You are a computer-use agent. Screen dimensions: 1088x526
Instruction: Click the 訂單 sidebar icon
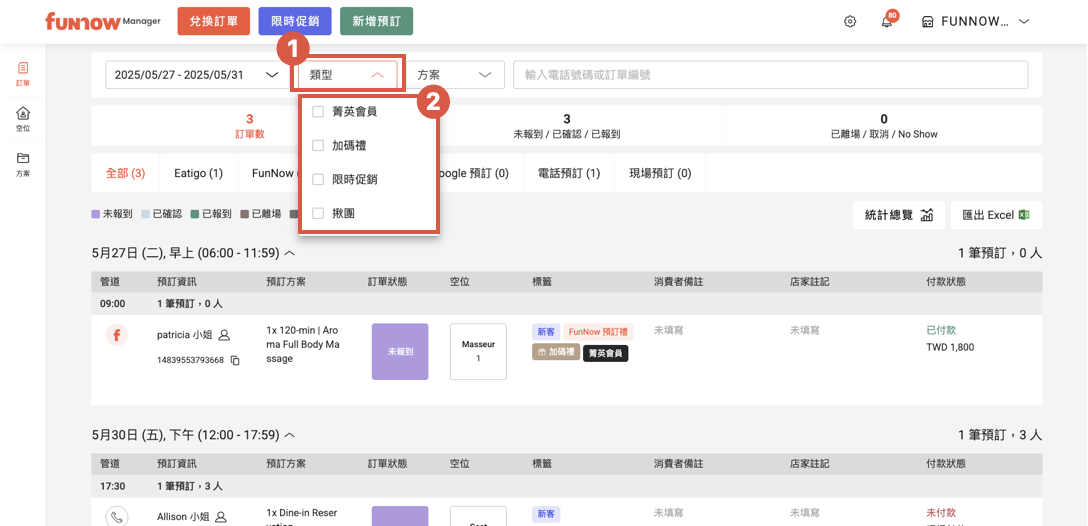pyautogui.click(x=23, y=74)
